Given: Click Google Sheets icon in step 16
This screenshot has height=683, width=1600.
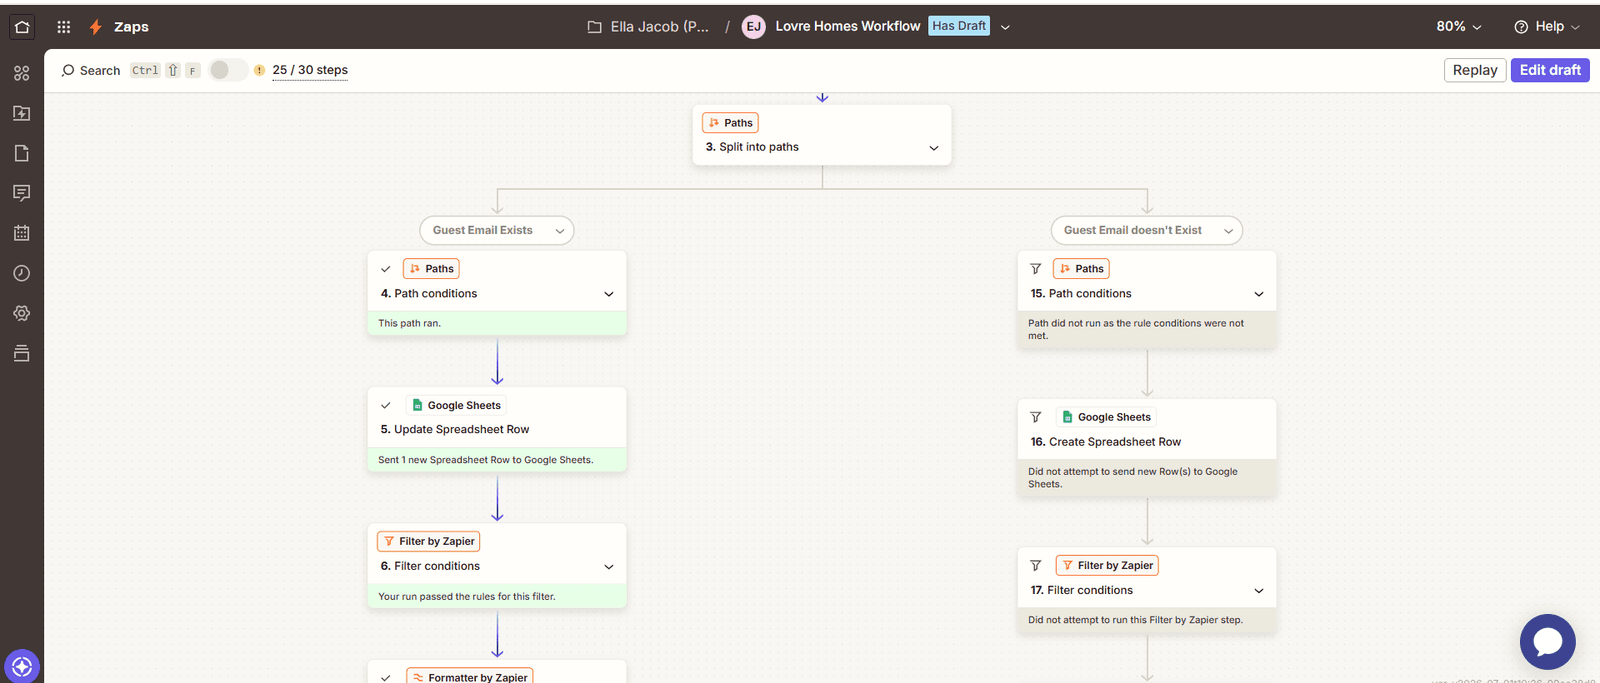Looking at the screenshot, I should pos(1067,417).
